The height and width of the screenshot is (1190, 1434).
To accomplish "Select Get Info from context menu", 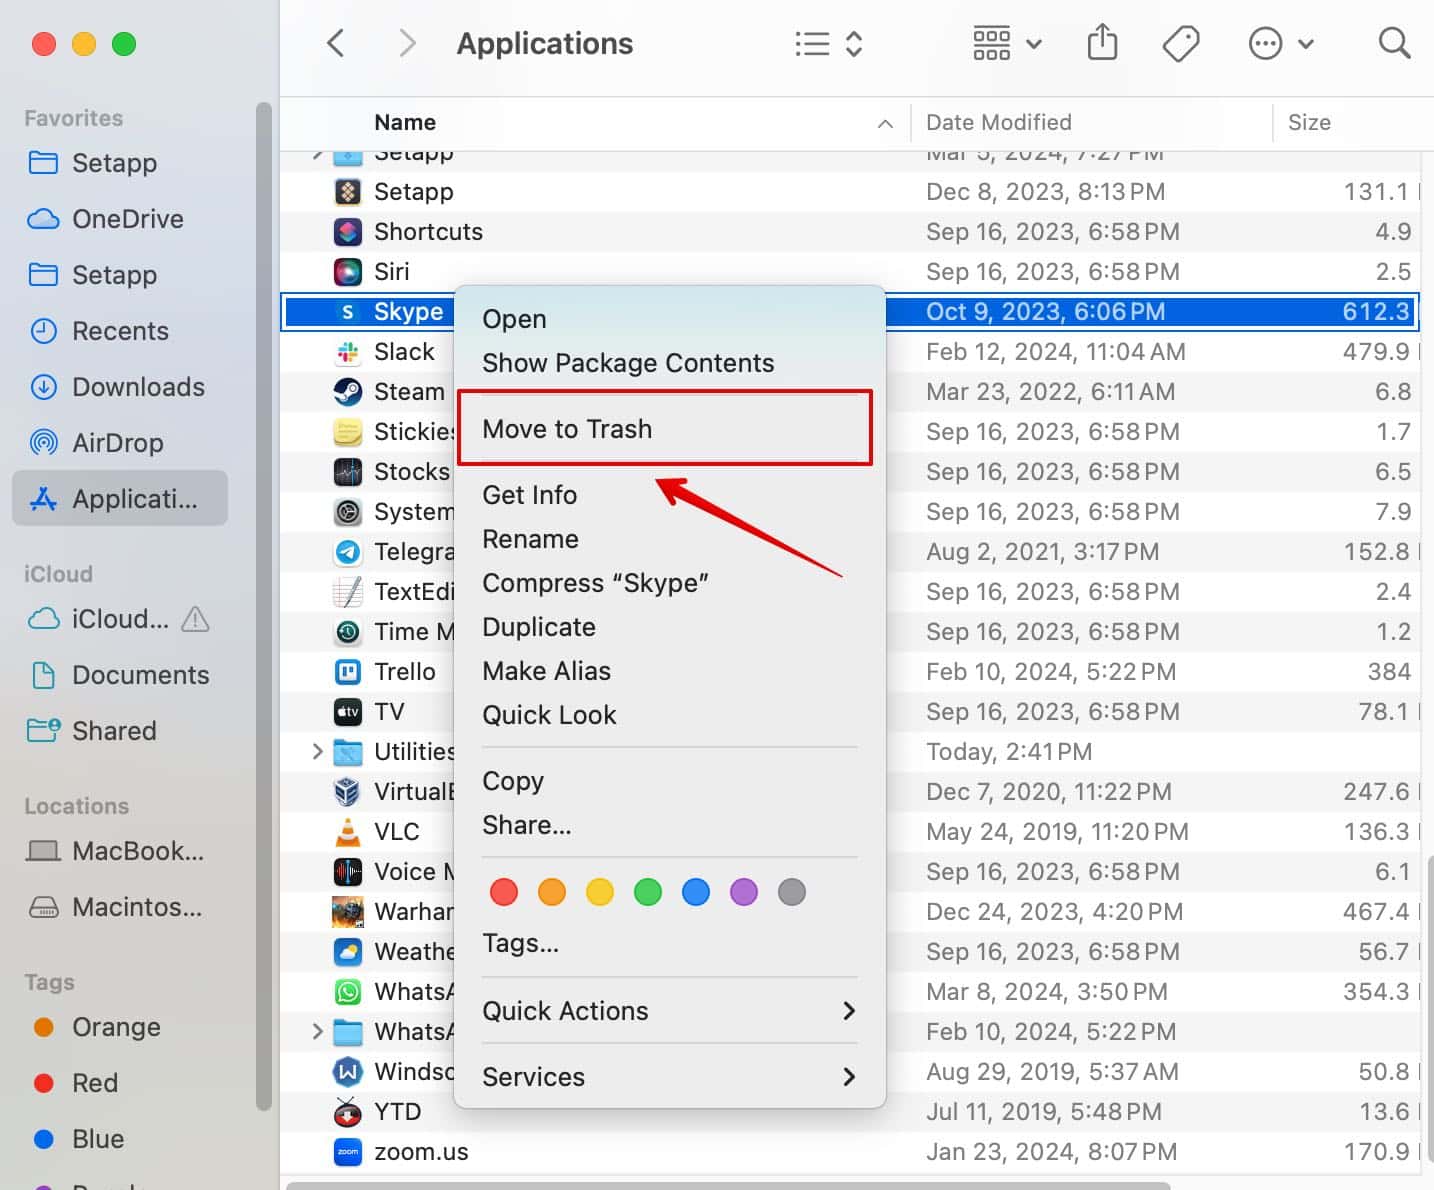I will tap(529, 495).
